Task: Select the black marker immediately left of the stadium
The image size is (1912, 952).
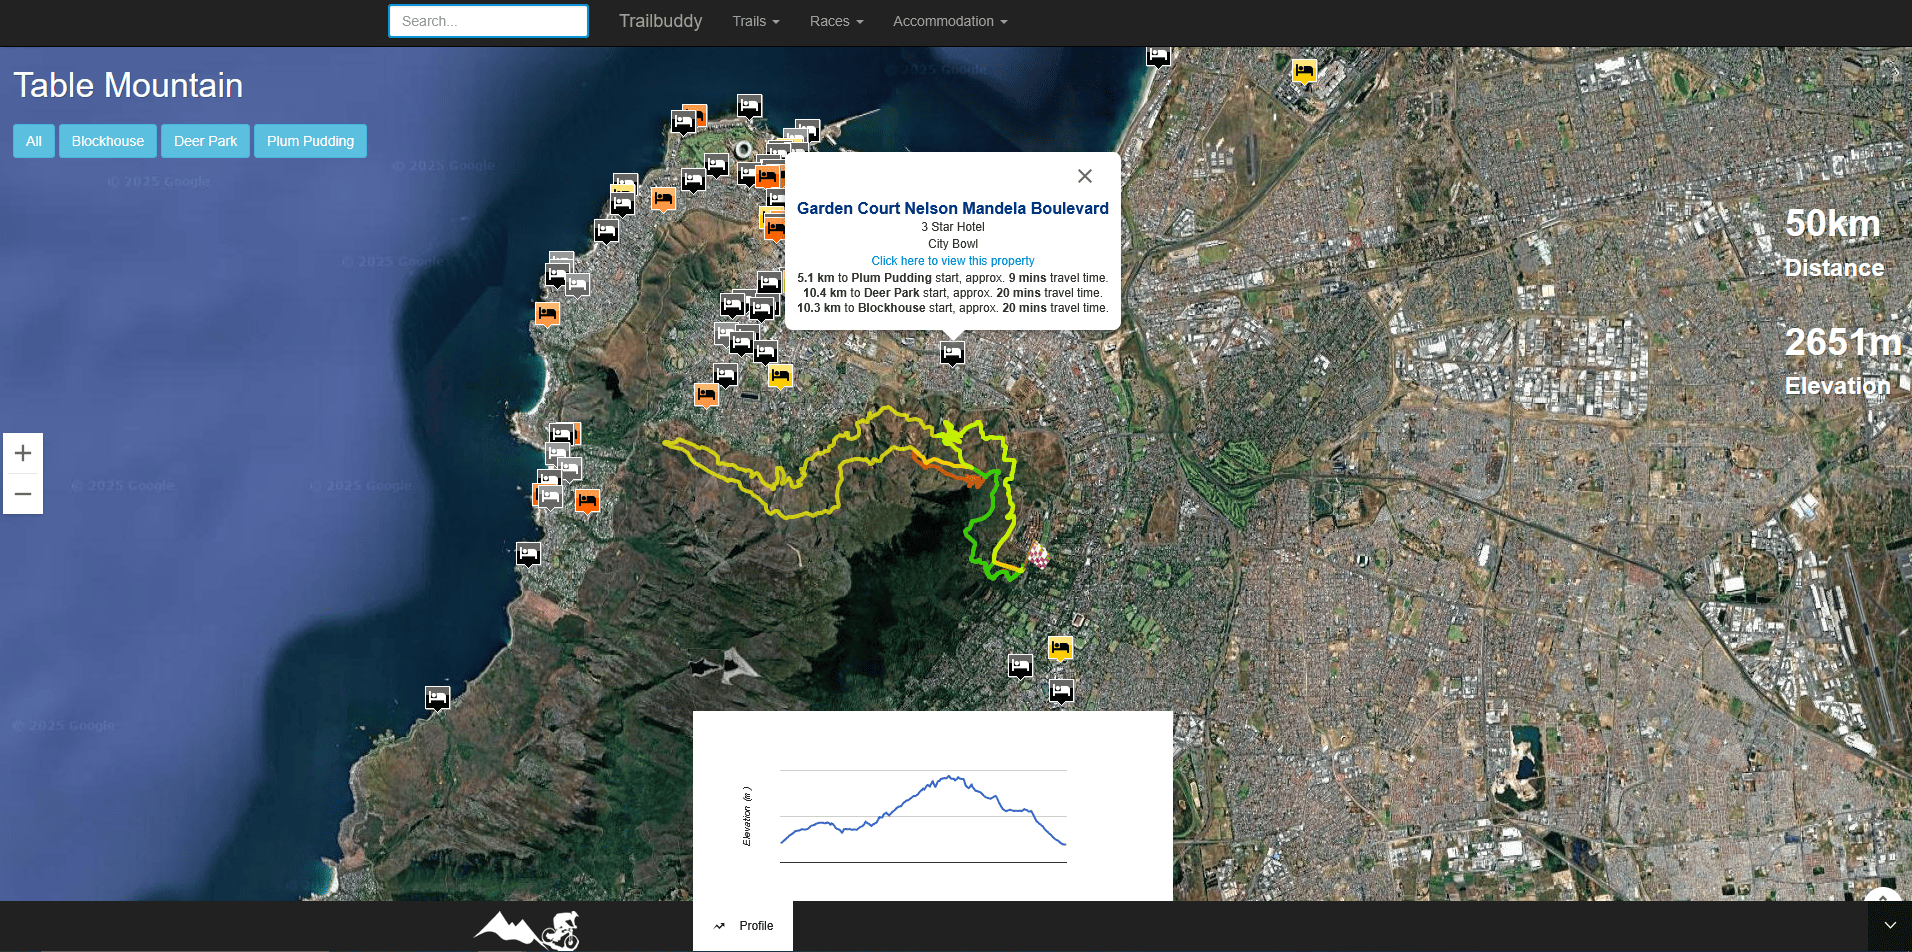Action: click(x=716, y=165)
